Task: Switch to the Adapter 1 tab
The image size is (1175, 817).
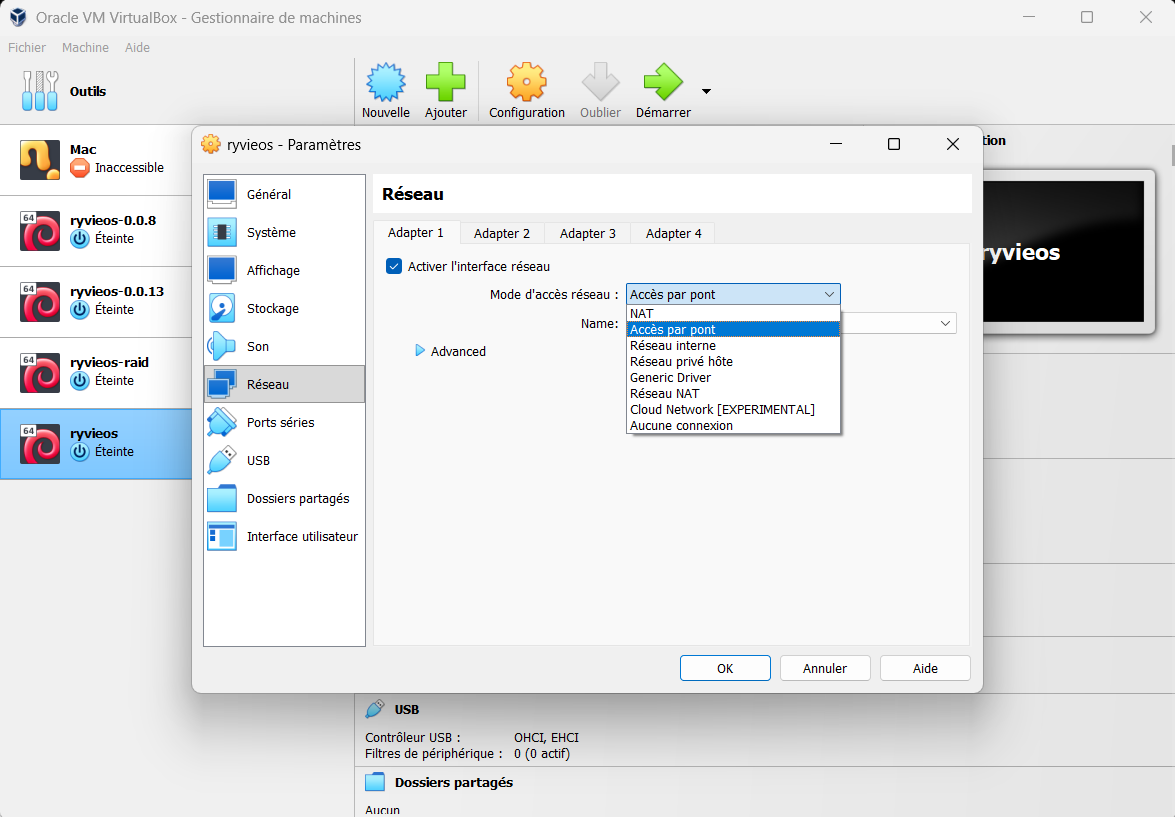Action: click(416, 232)
